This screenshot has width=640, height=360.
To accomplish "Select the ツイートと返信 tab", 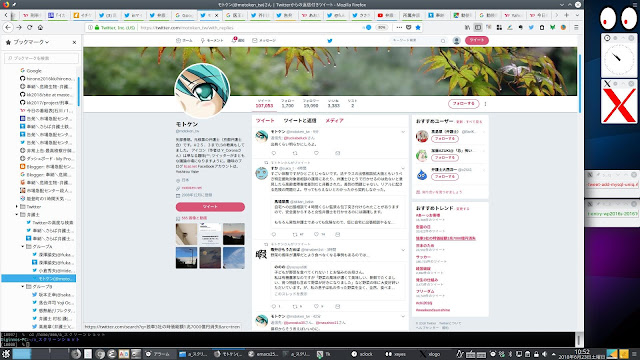I will pos(300,121).
